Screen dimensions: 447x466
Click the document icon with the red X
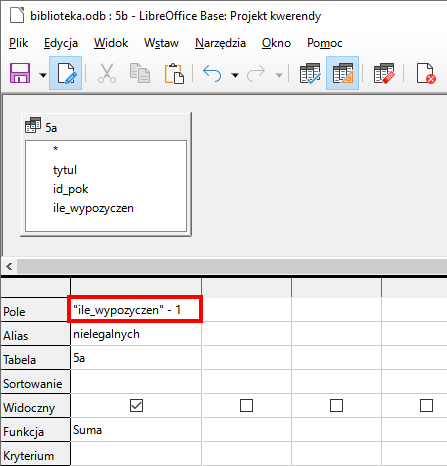pos(426,73)
